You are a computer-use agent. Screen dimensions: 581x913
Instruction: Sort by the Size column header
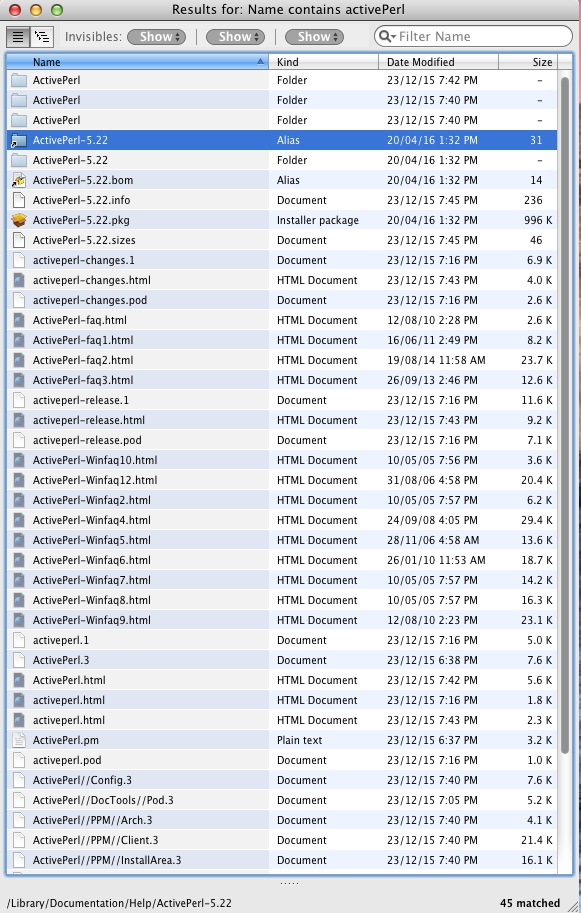(527, 62)
